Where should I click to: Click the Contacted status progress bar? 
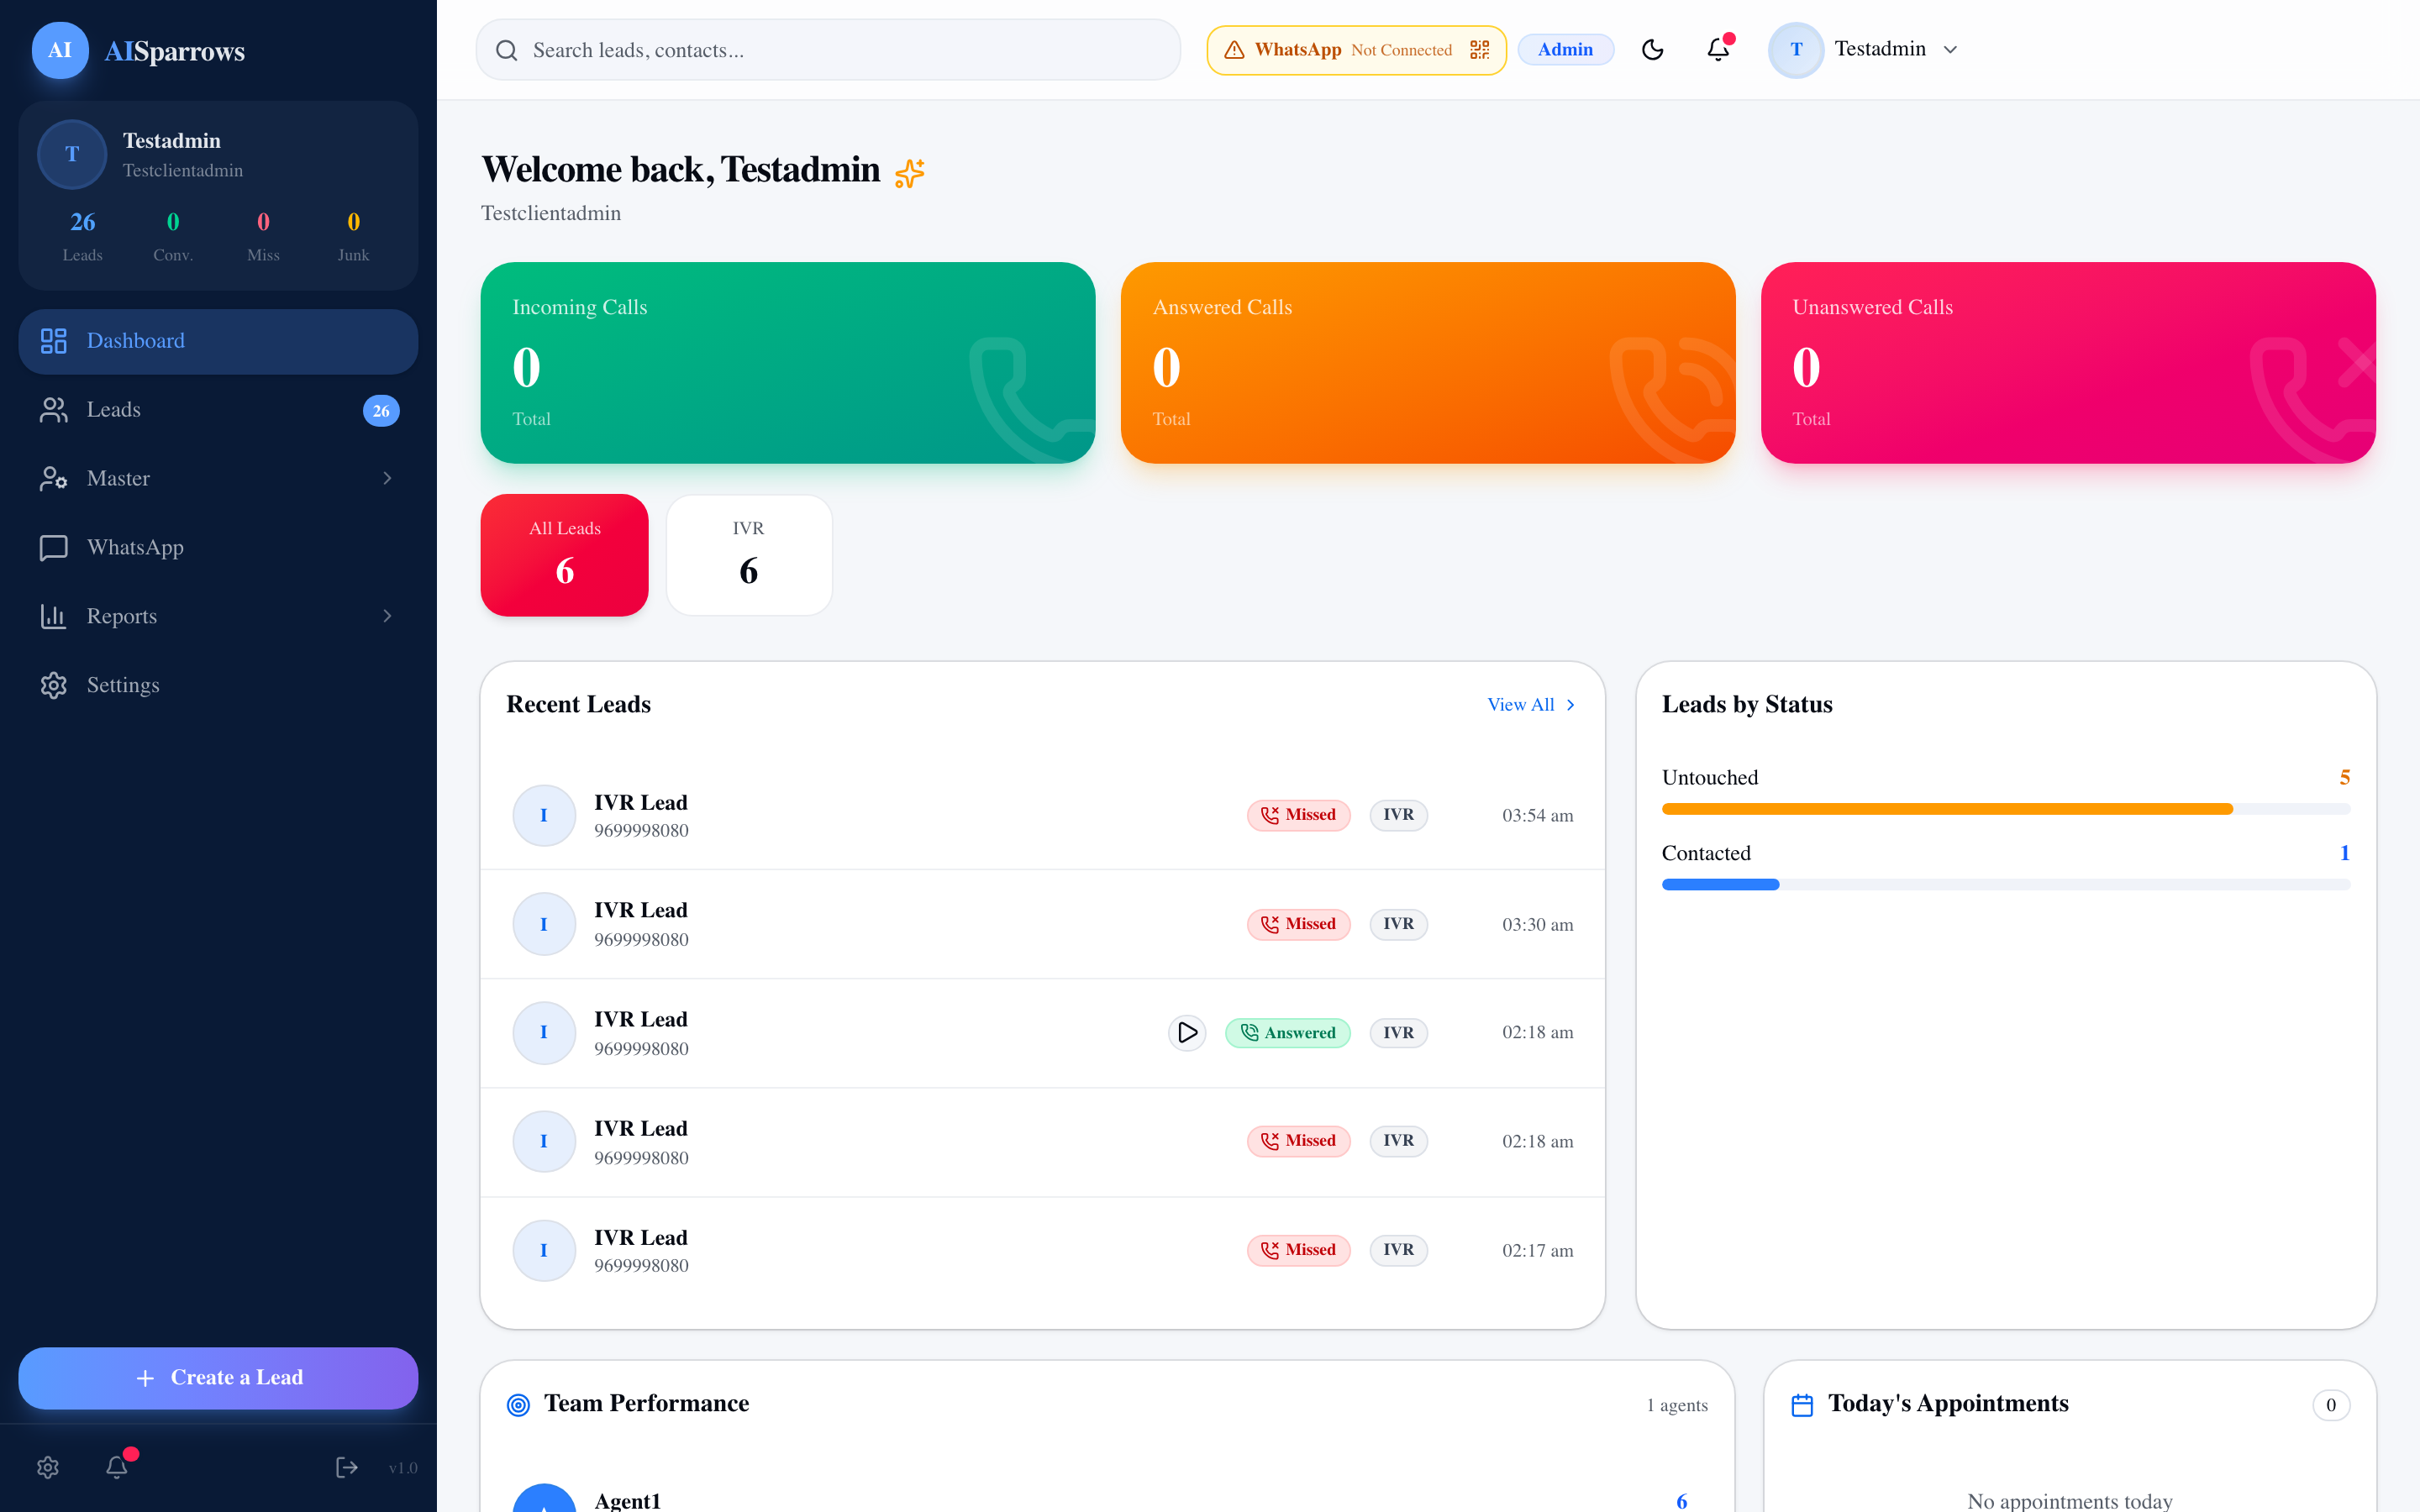pos(2006,885)
